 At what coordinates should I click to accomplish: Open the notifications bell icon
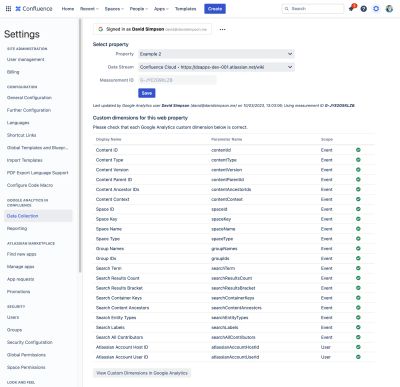pyautogui.click(x=351, y=9)
